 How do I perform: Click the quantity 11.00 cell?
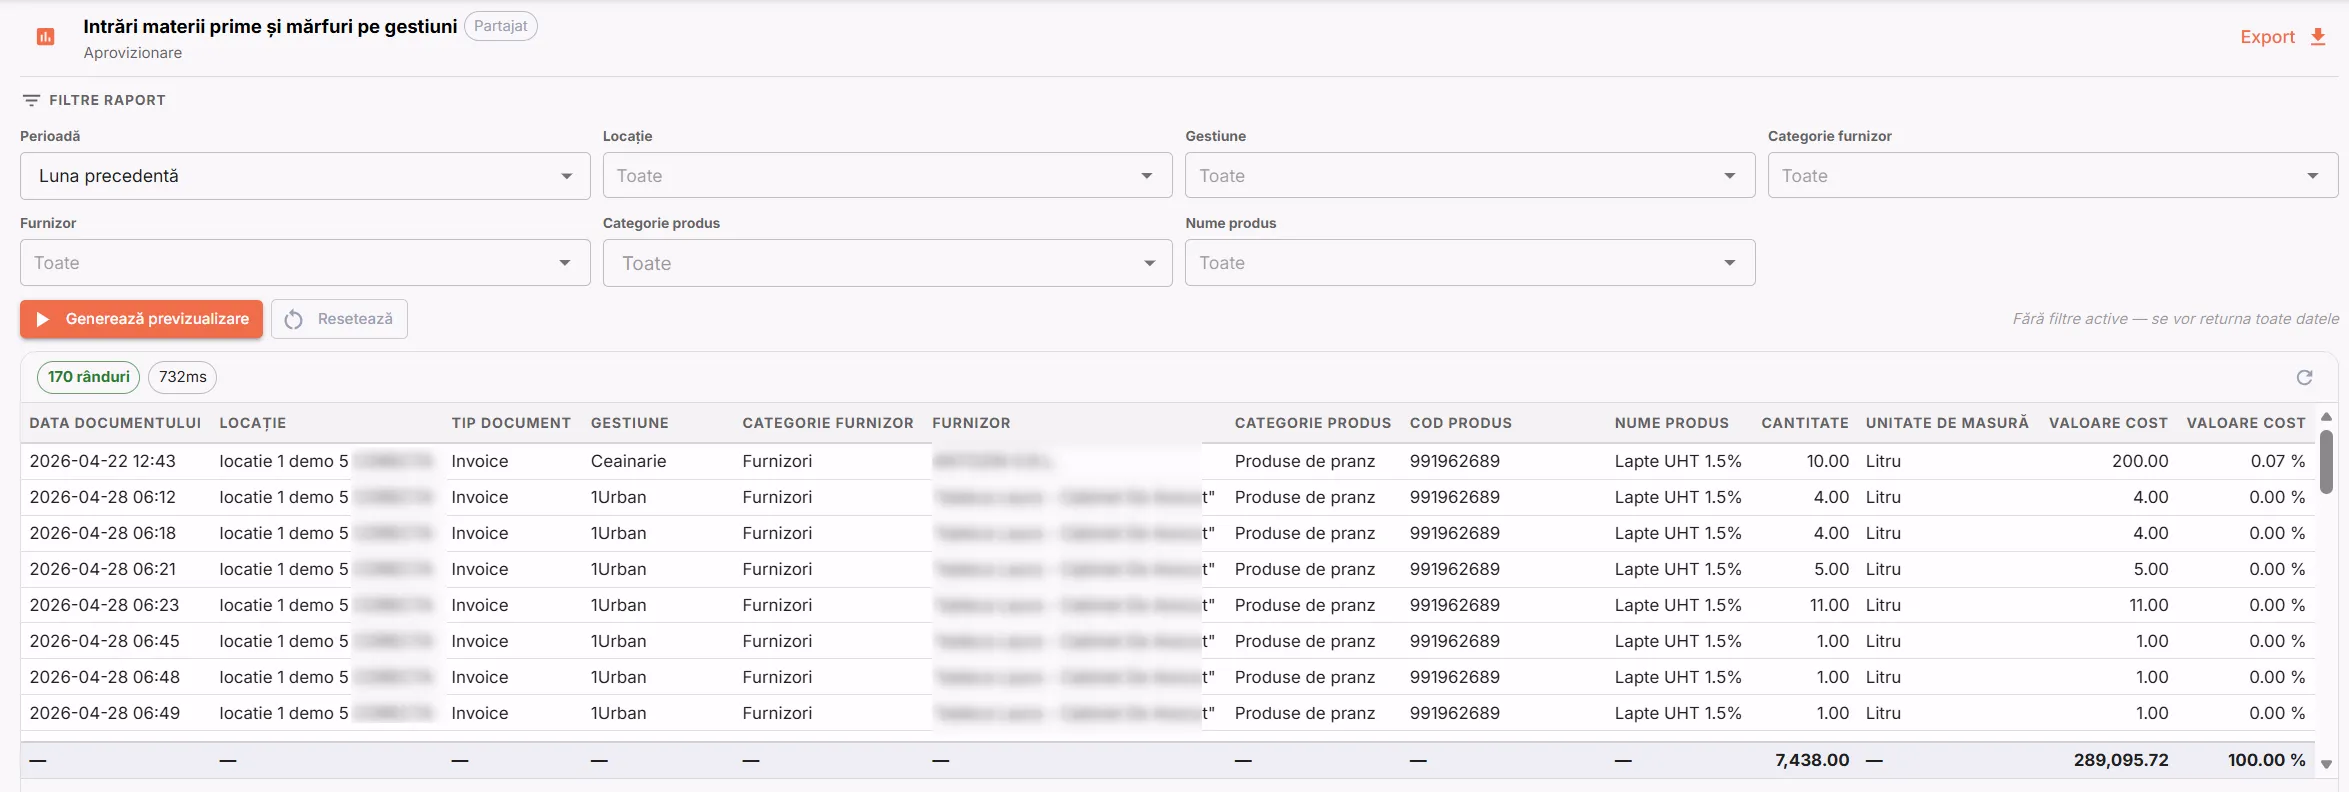coord(1829,605)
